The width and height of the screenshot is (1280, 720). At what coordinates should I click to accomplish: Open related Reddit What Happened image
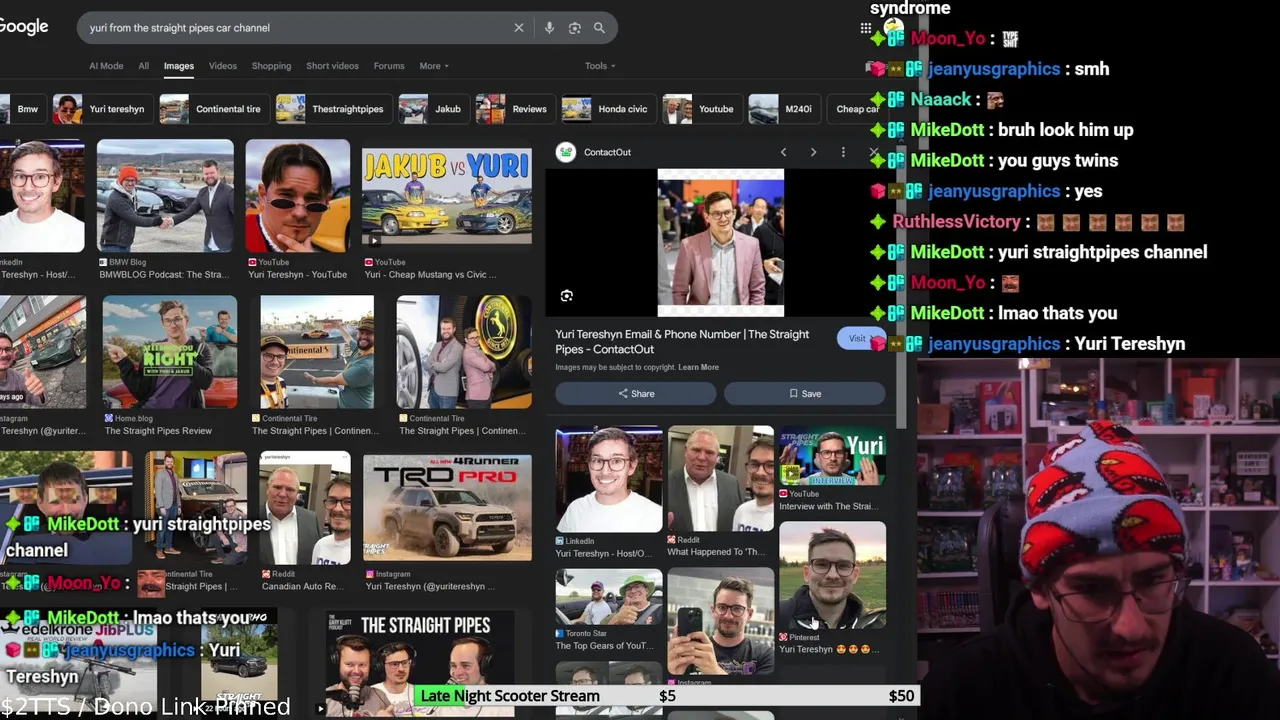coord(720,480)
